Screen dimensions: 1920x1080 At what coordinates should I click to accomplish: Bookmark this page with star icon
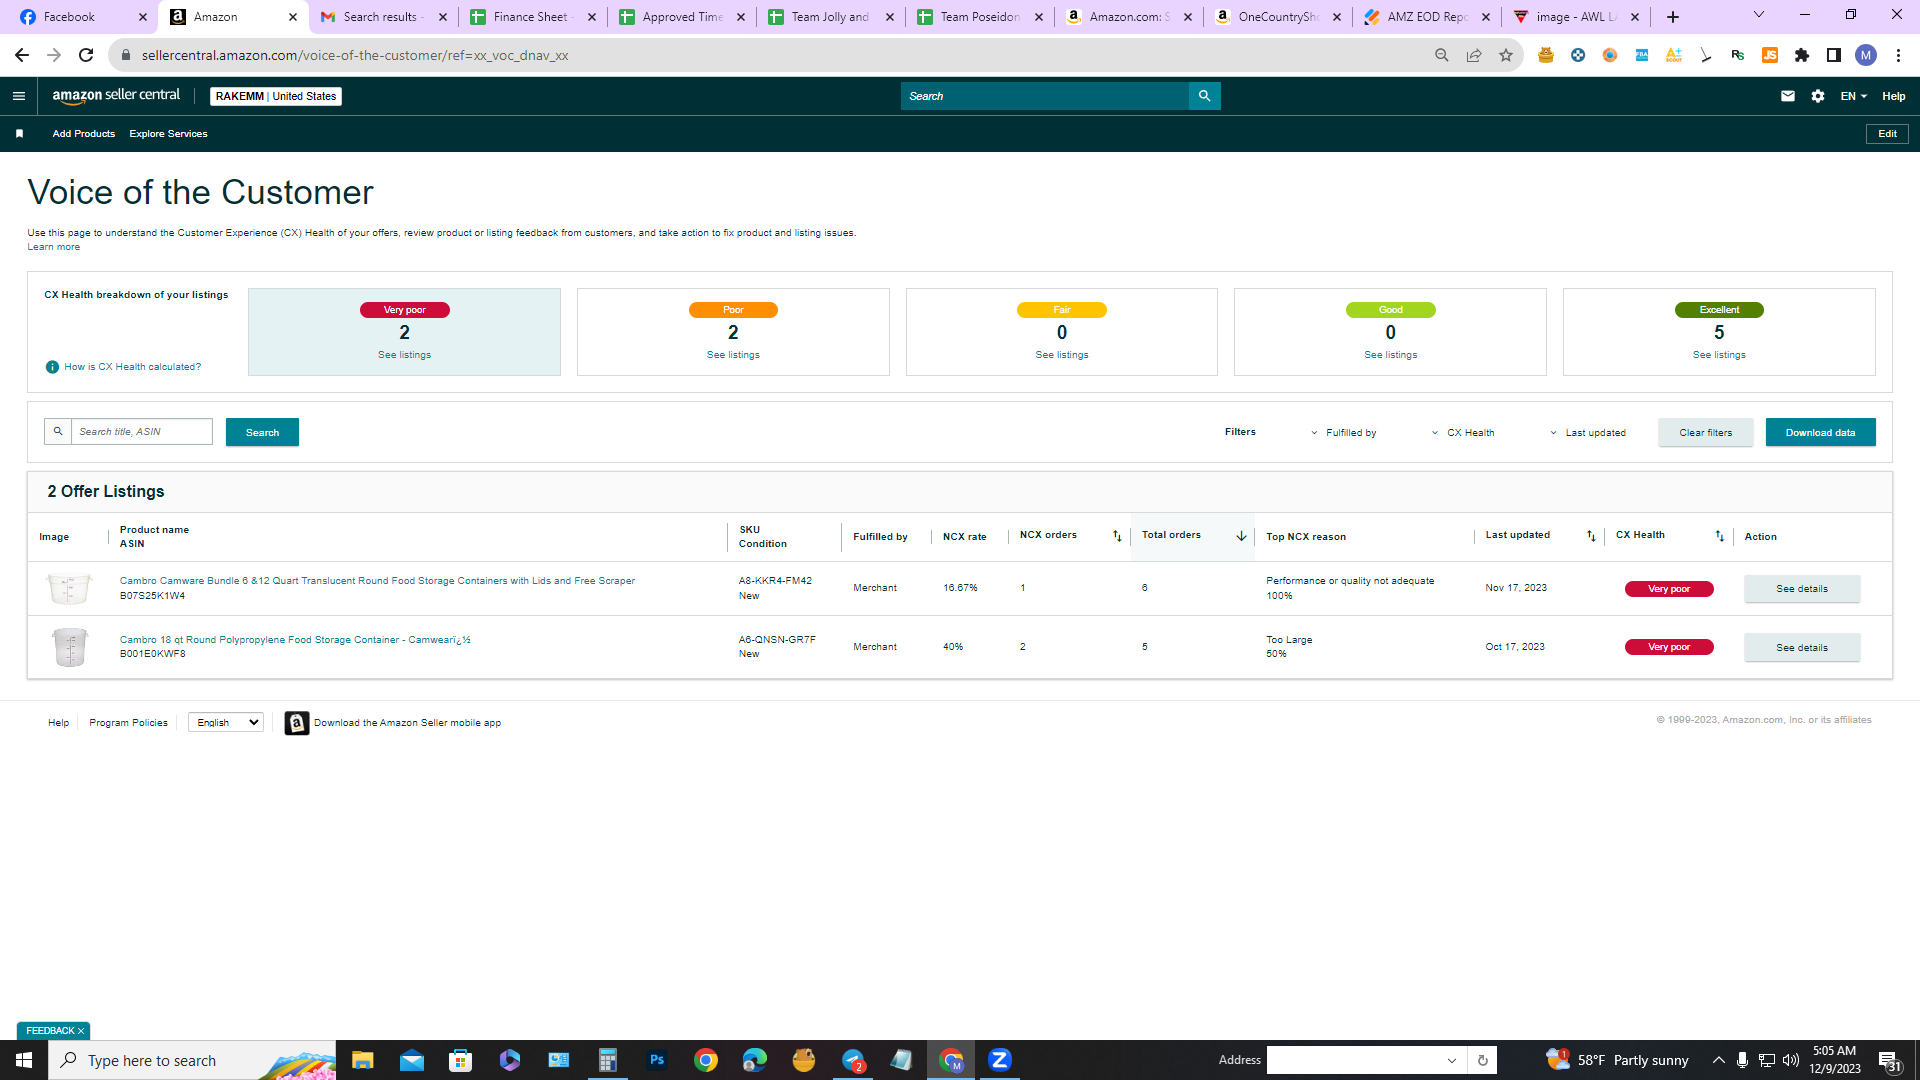[1505, 55]
